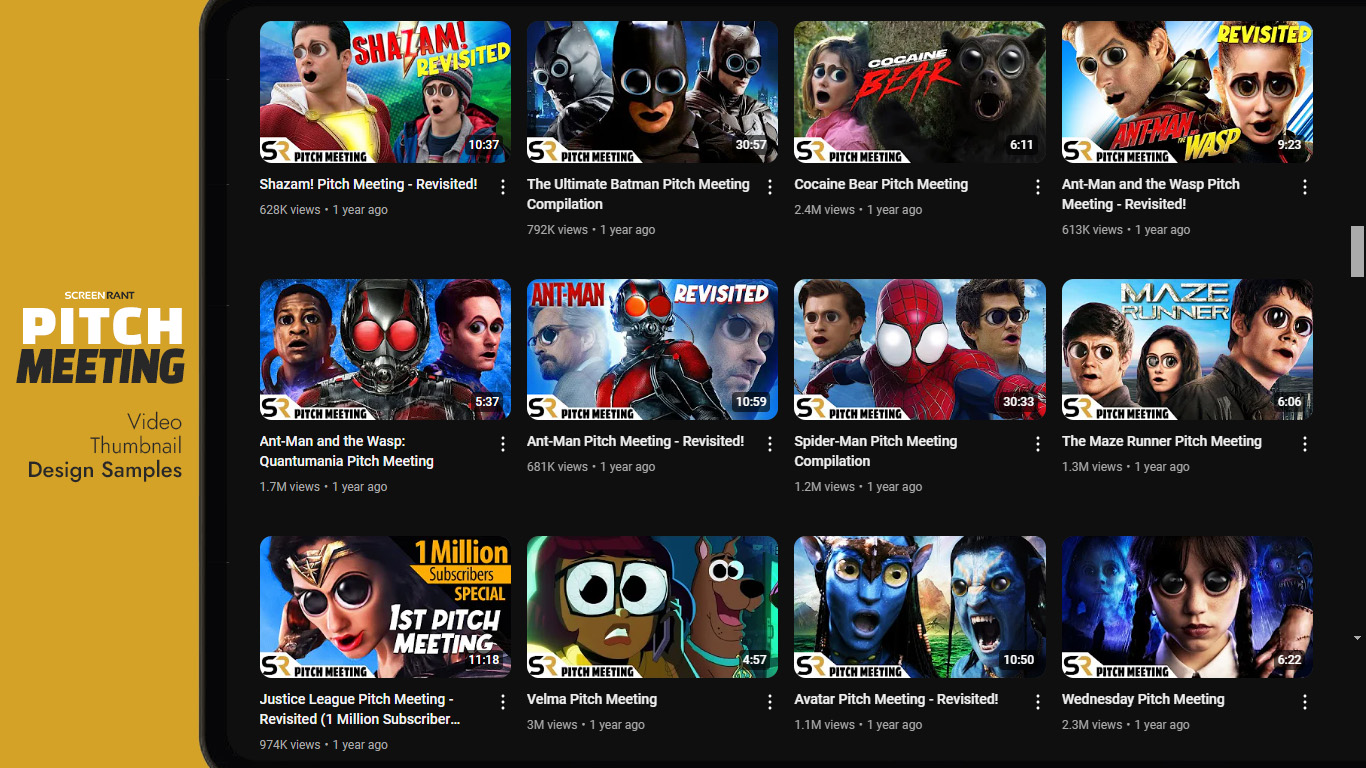This screenshot has width=1366, height=768.
Task: Open title The Ultimate Batman Pitch Meeting Compilation
Action: (638, 194)
